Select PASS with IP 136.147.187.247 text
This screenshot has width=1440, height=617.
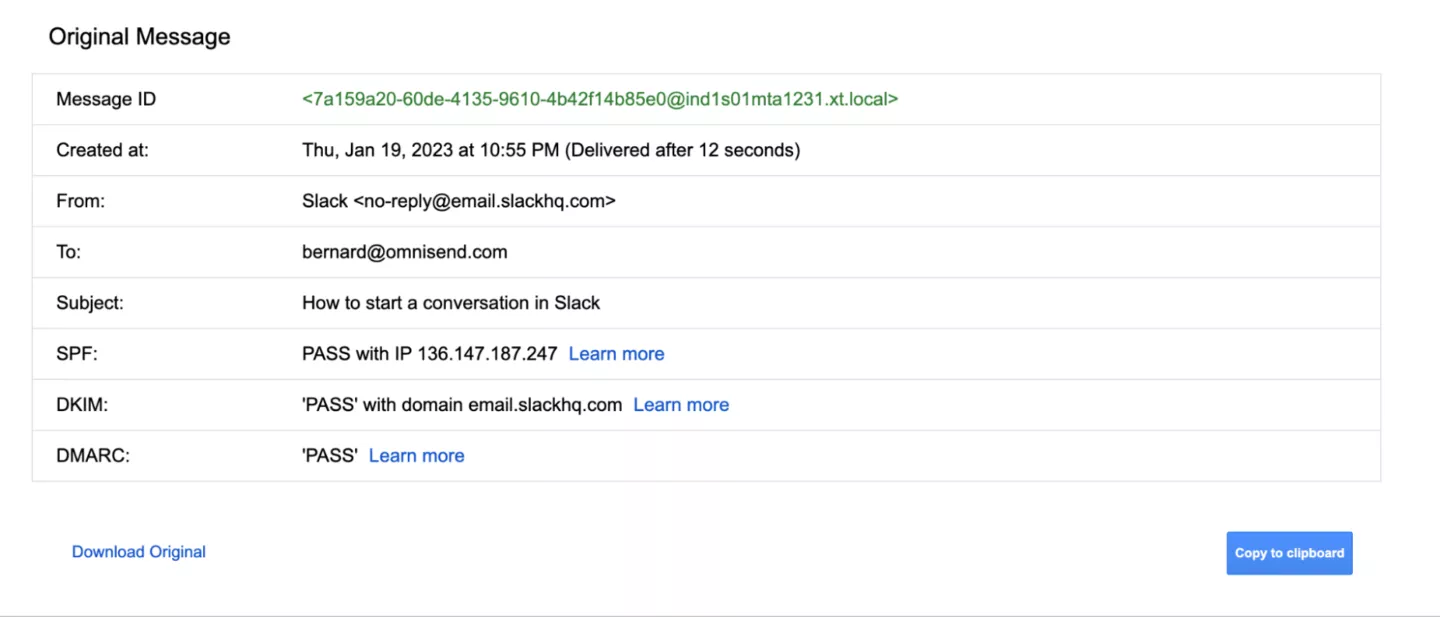[430, 354]
